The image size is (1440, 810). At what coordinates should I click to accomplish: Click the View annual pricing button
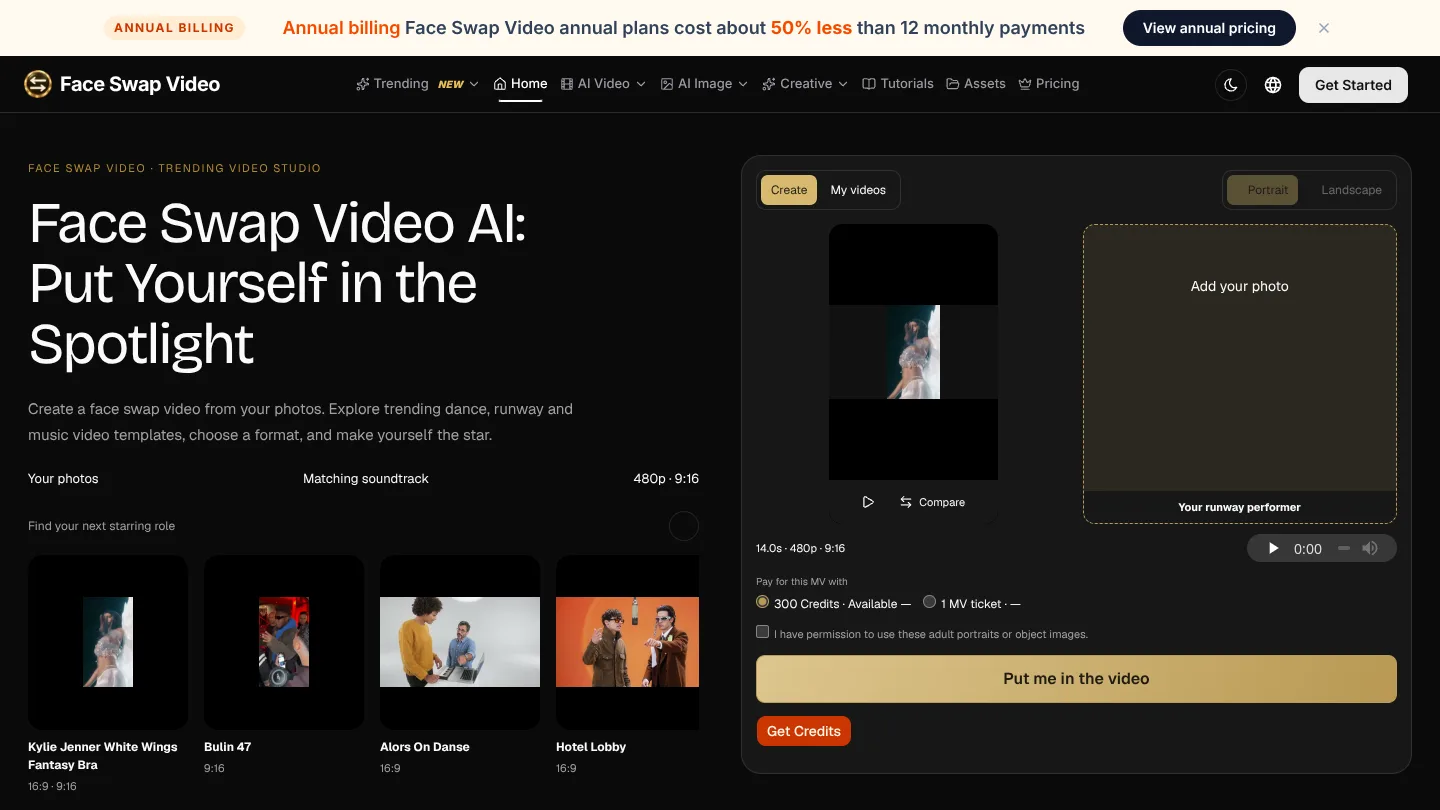(1209, 28)
